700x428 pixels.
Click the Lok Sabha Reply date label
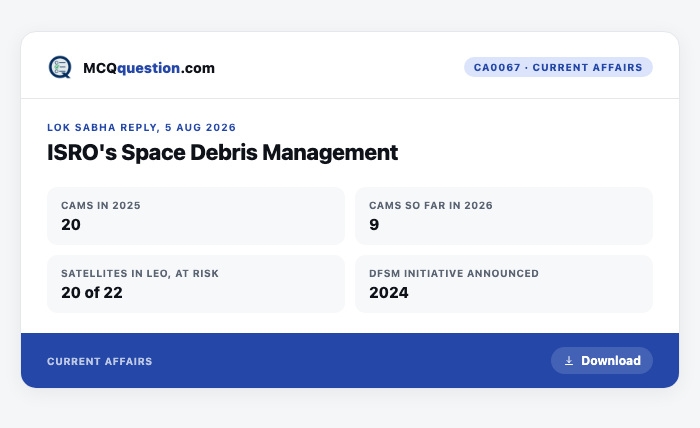[142, 128]
